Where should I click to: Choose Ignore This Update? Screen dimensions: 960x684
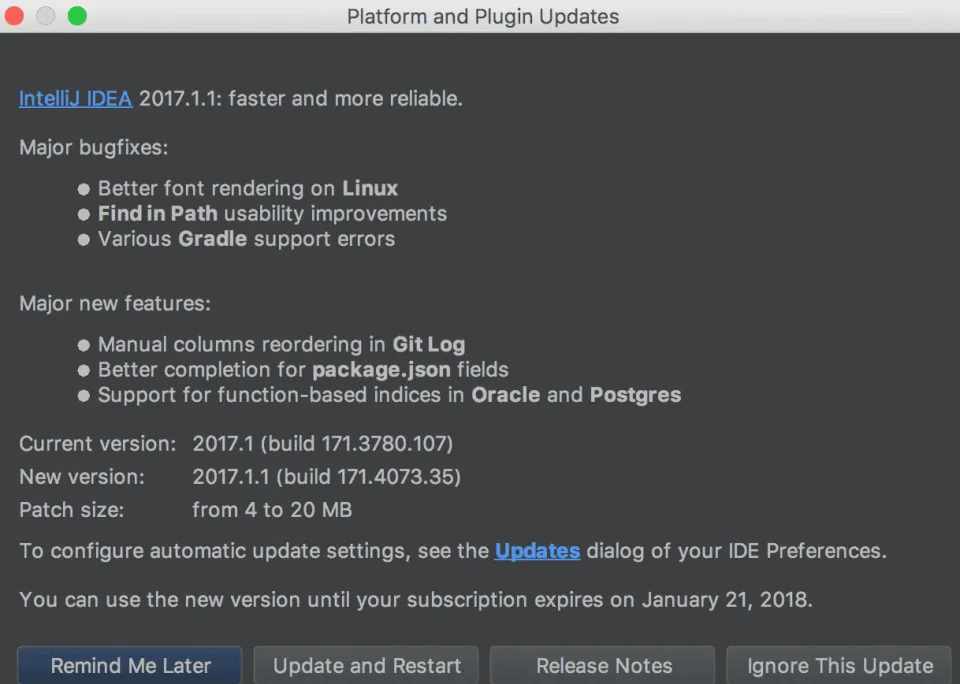point(839,665)
